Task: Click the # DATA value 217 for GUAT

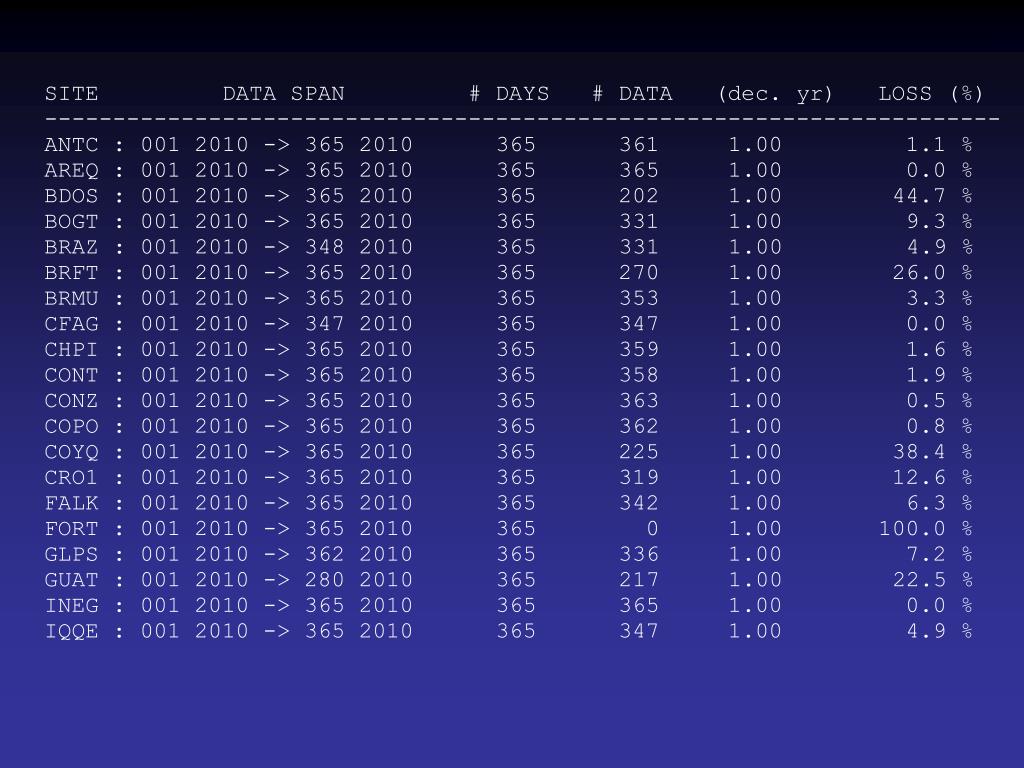Action: point(639,579)
